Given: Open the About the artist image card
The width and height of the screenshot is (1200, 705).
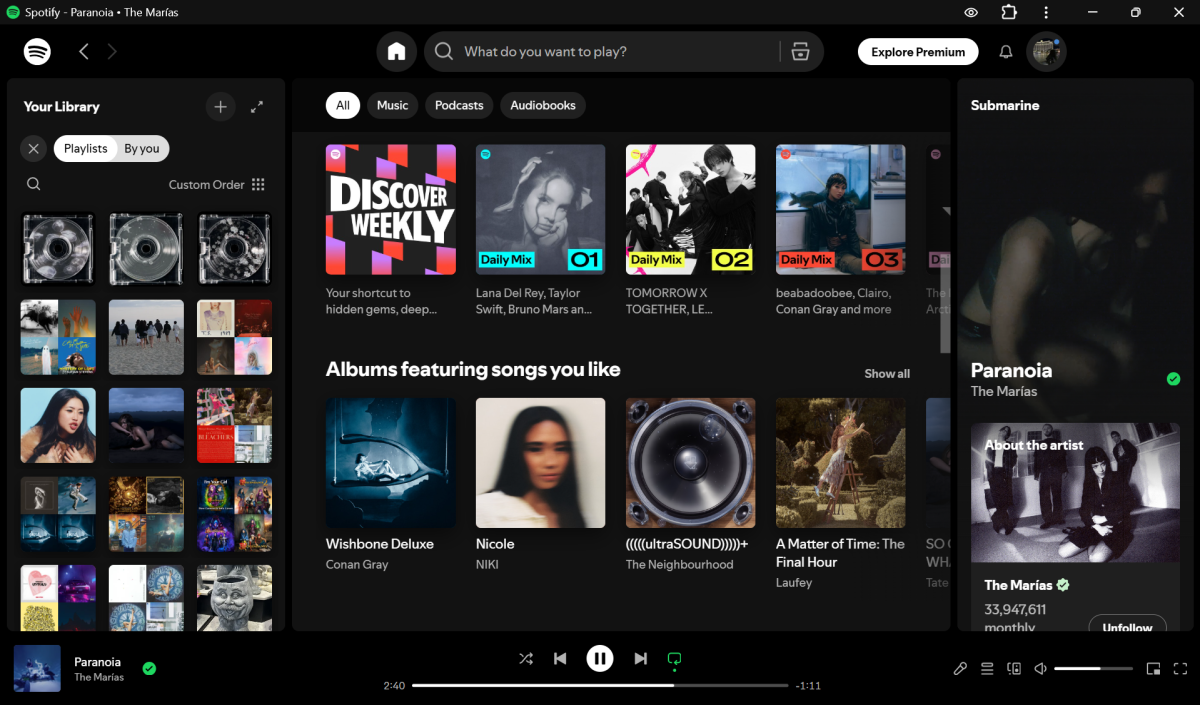Looking at the screenshot, I should [1075, 493].
